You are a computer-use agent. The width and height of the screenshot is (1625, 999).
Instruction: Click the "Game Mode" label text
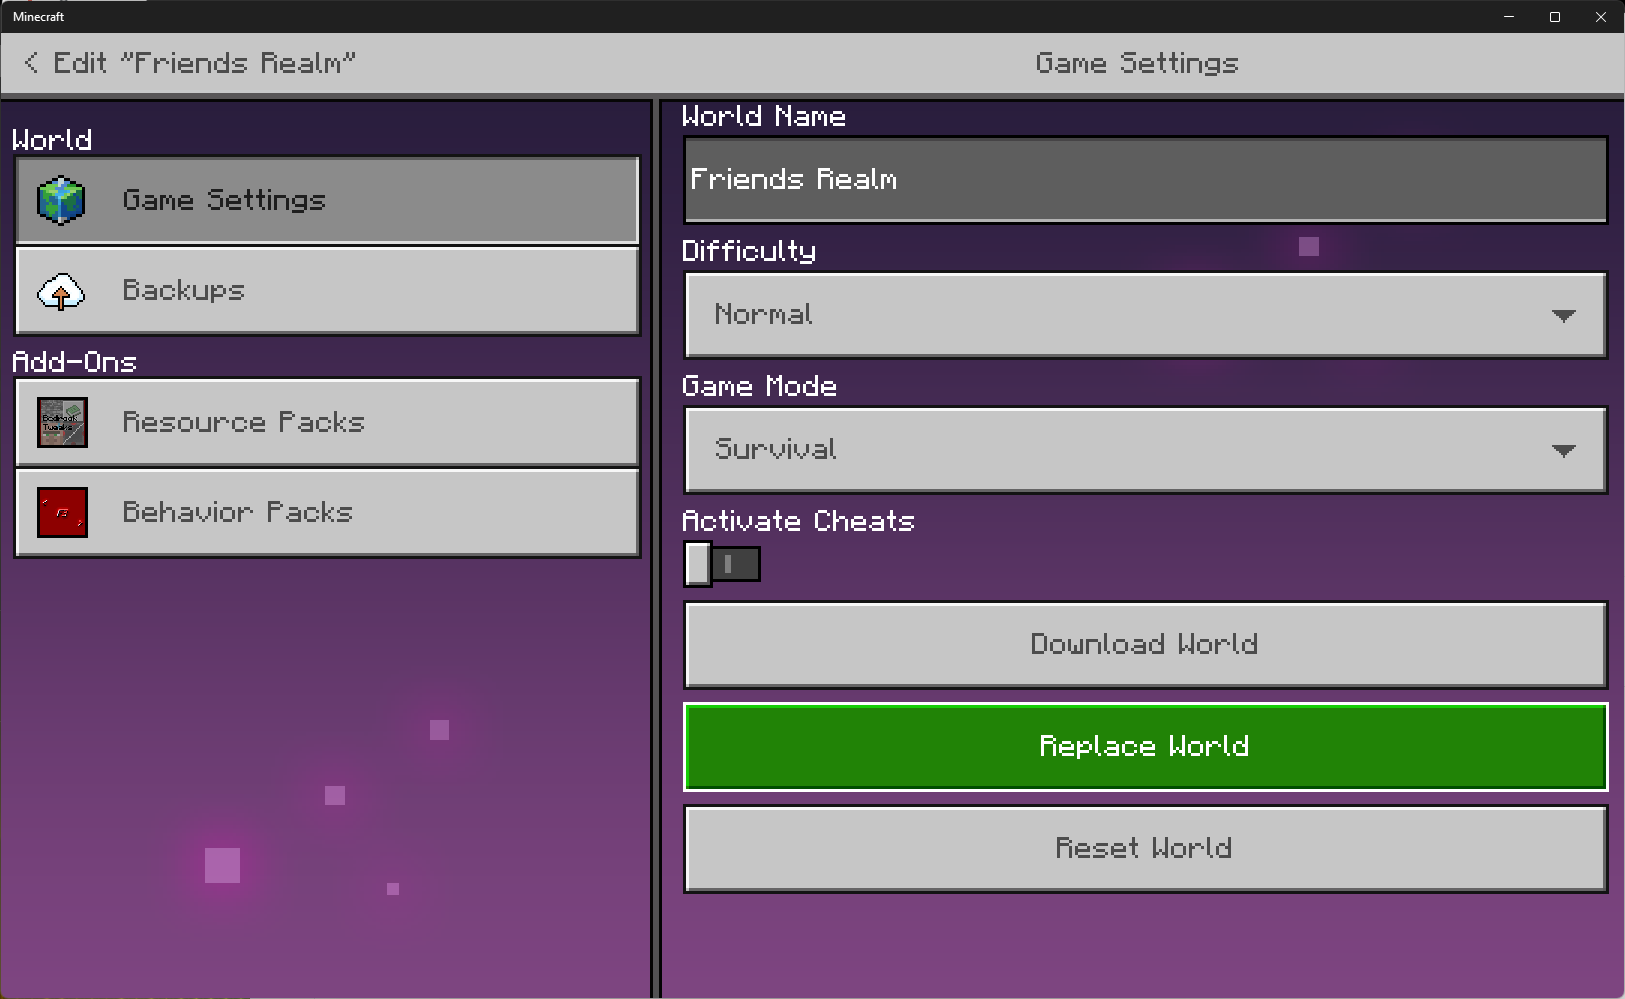(759, 386)
